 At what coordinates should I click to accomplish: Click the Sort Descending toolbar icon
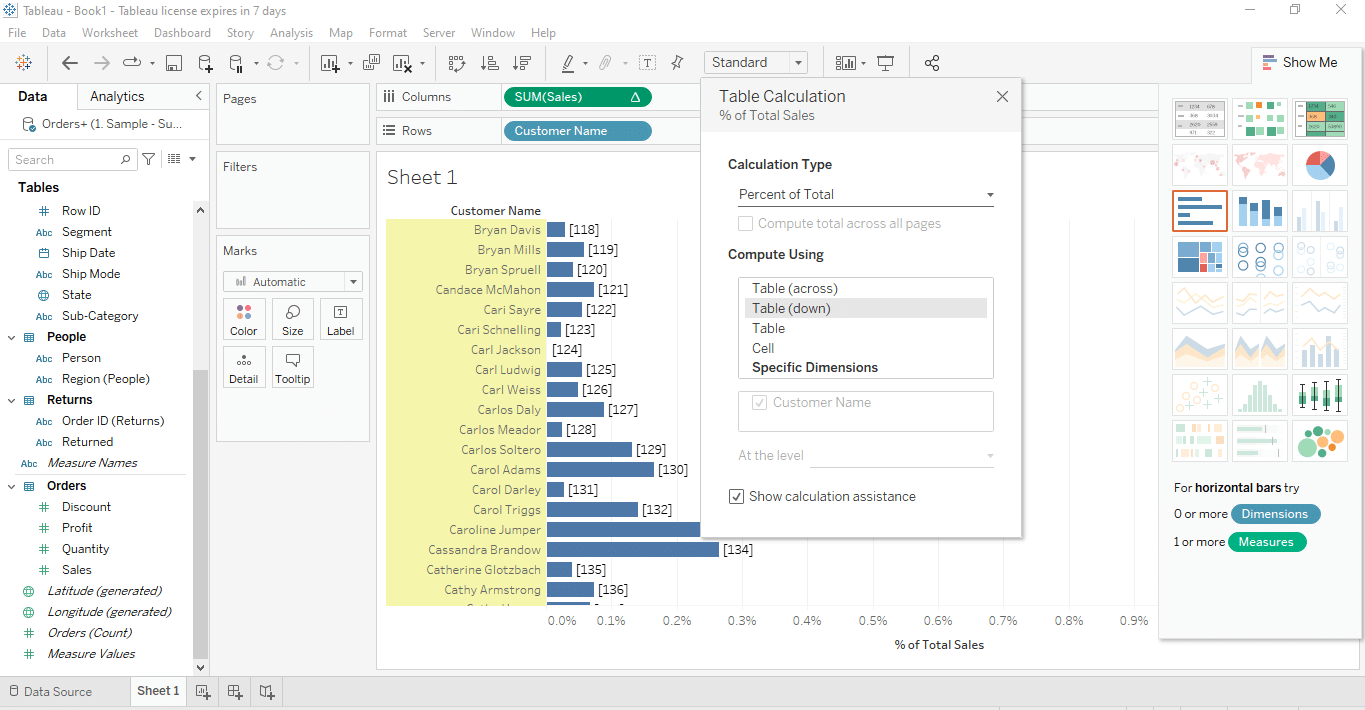point(521,62)
